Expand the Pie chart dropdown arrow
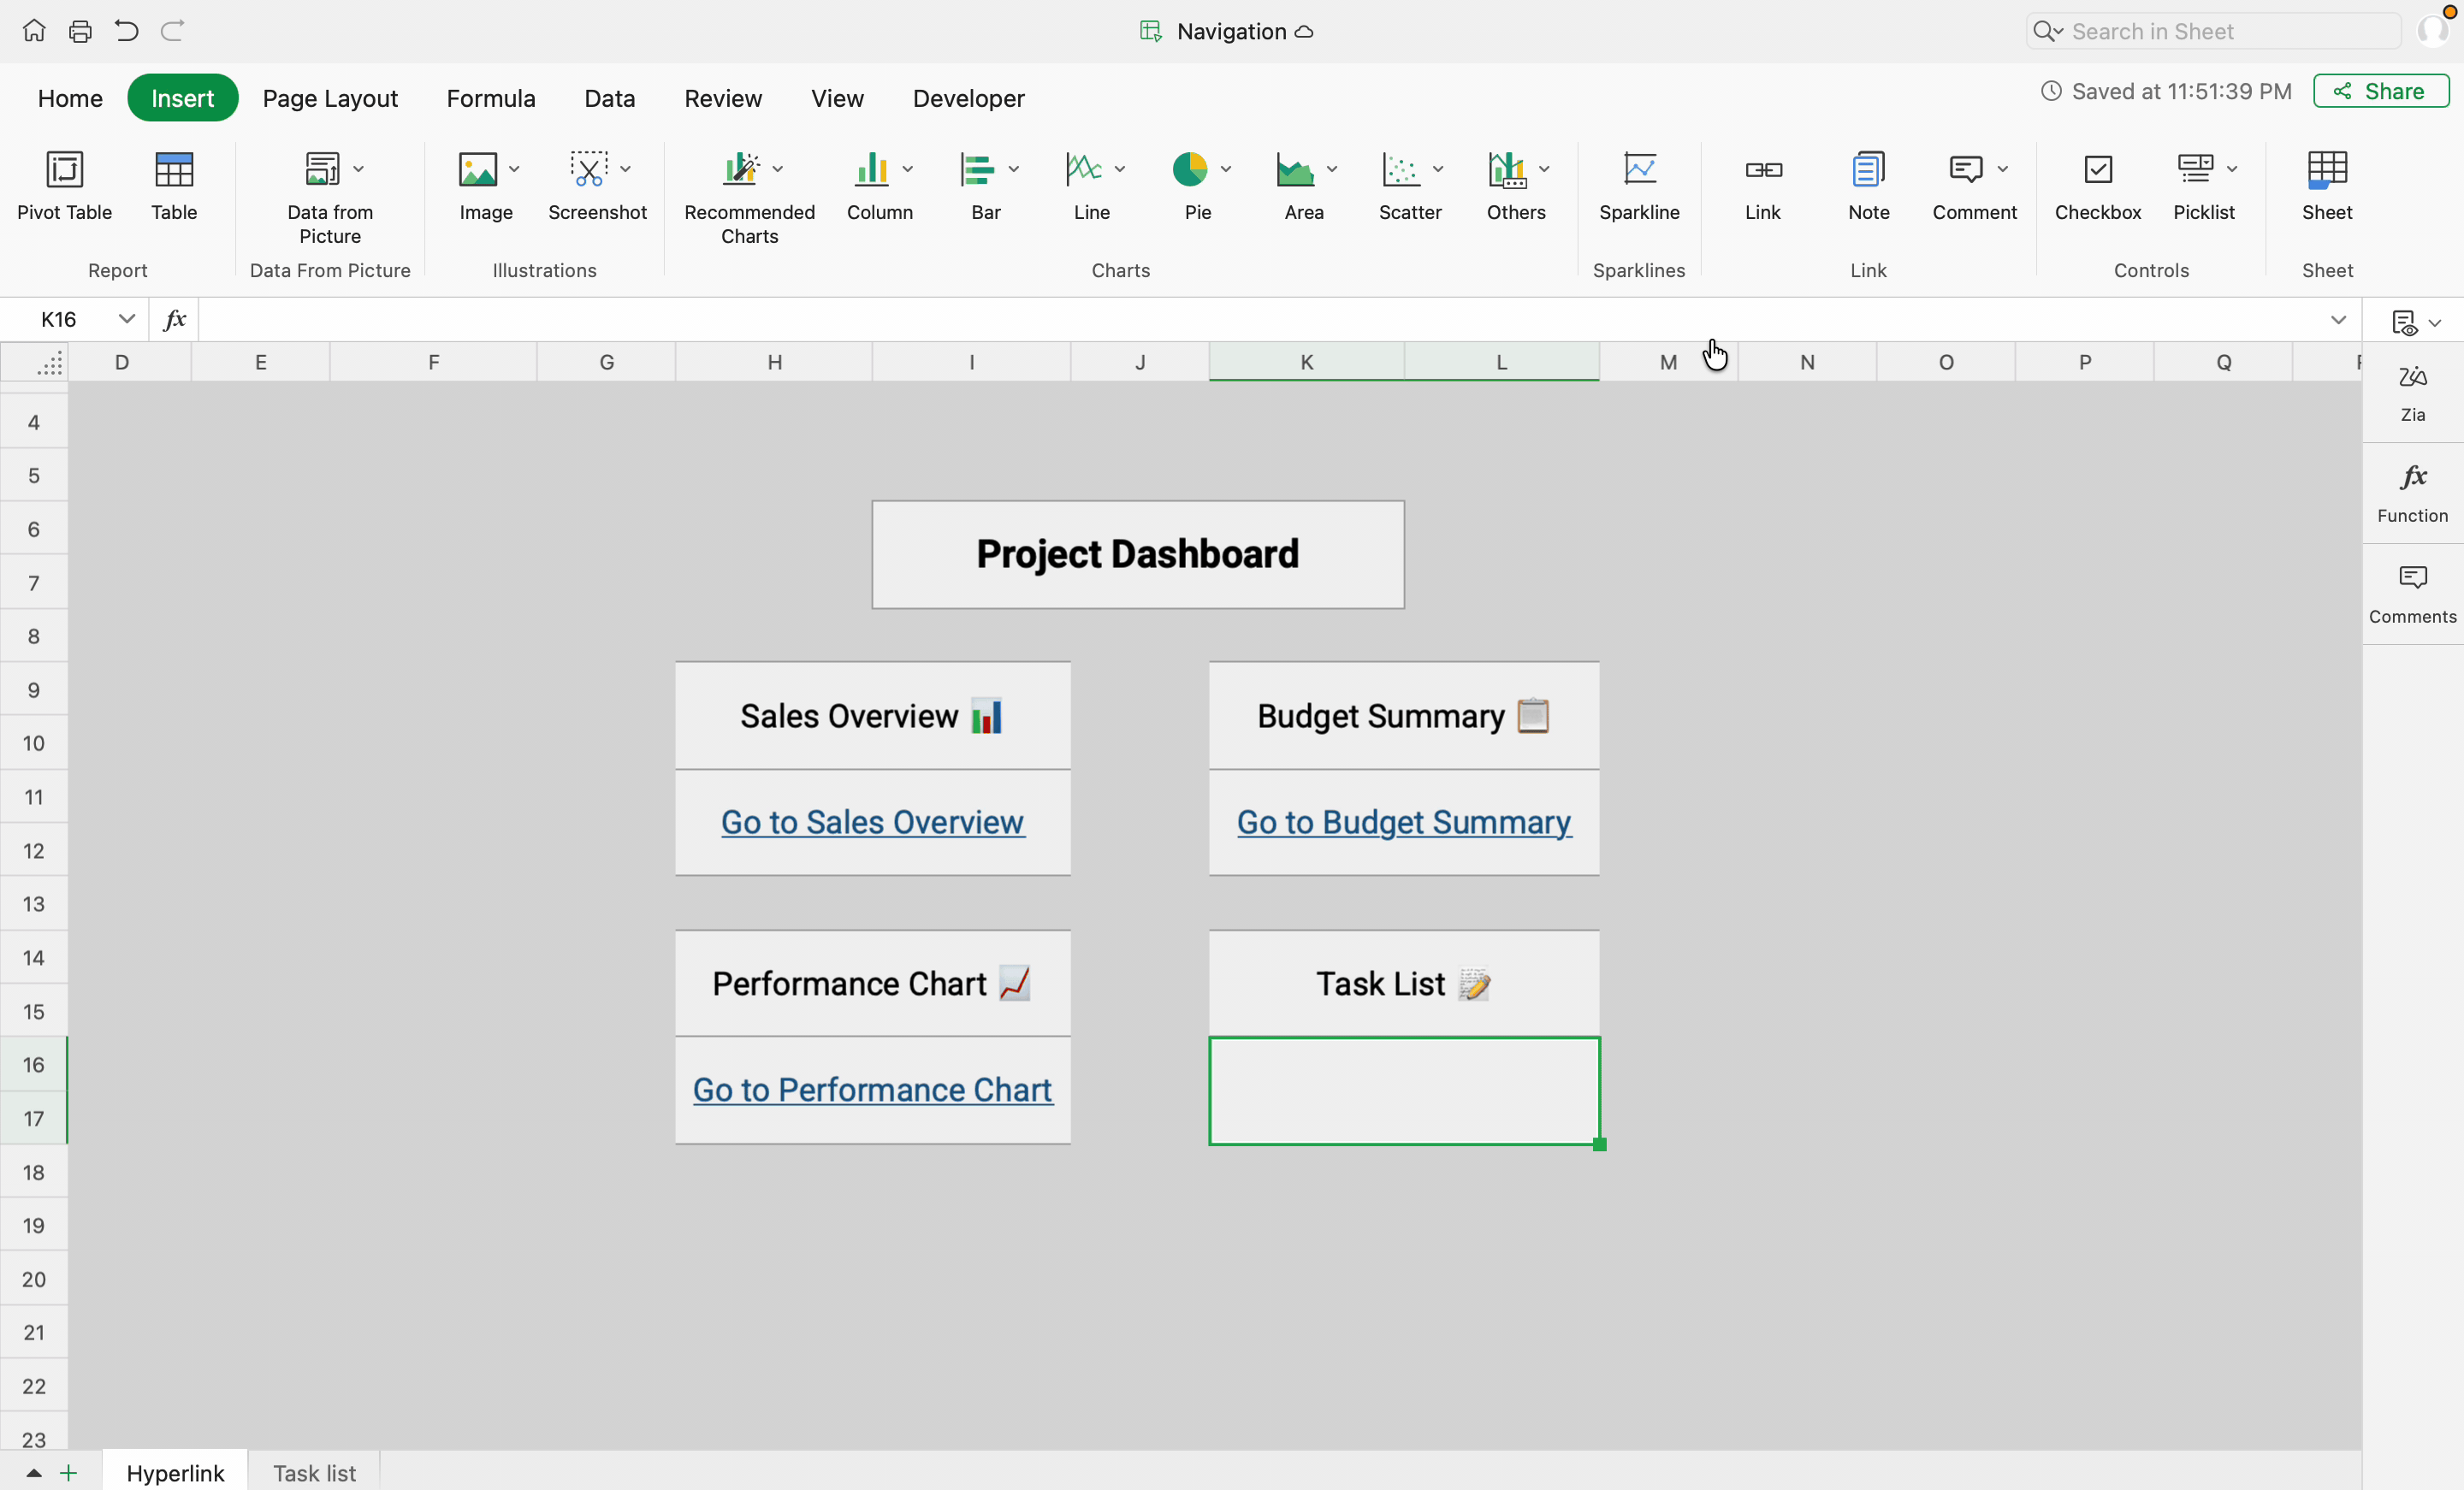 coord(1225,169)
